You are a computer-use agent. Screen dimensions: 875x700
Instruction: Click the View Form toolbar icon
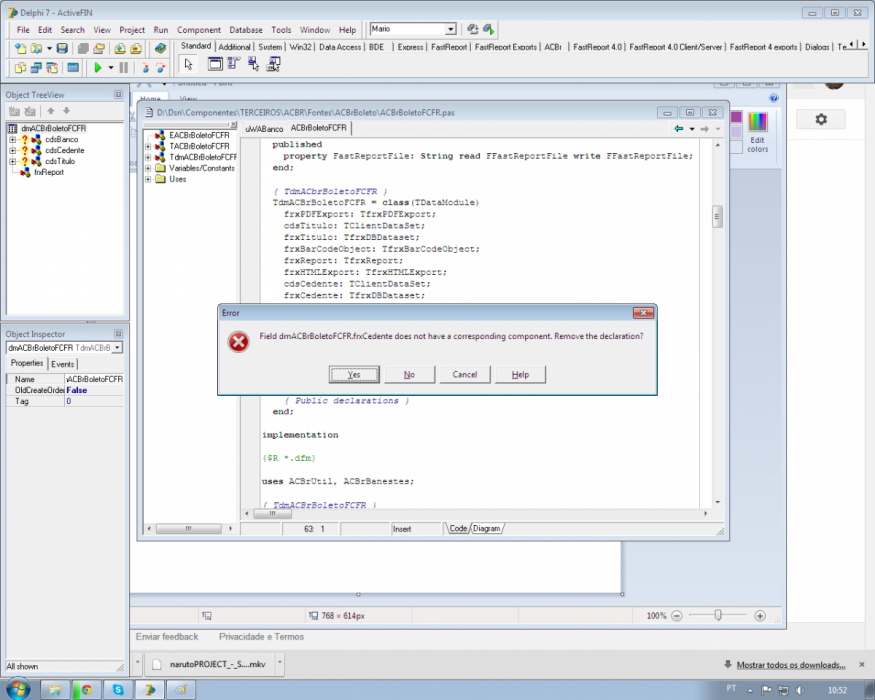[x=36, y=68]
